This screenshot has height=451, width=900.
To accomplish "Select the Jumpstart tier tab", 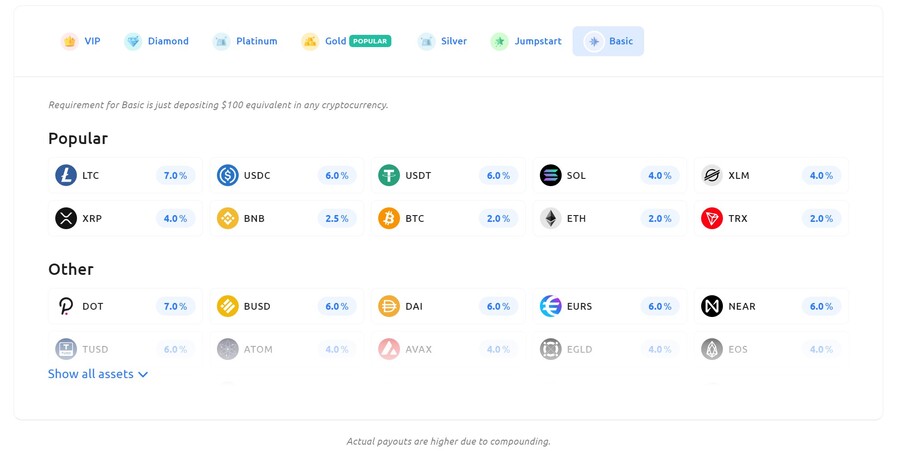I will (x=526, y=42).
